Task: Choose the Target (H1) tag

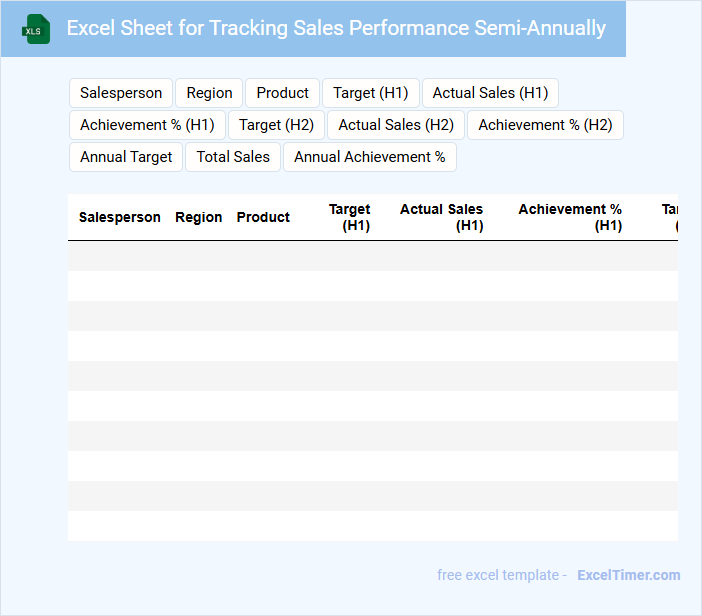Action: click(x=370, y=93)
